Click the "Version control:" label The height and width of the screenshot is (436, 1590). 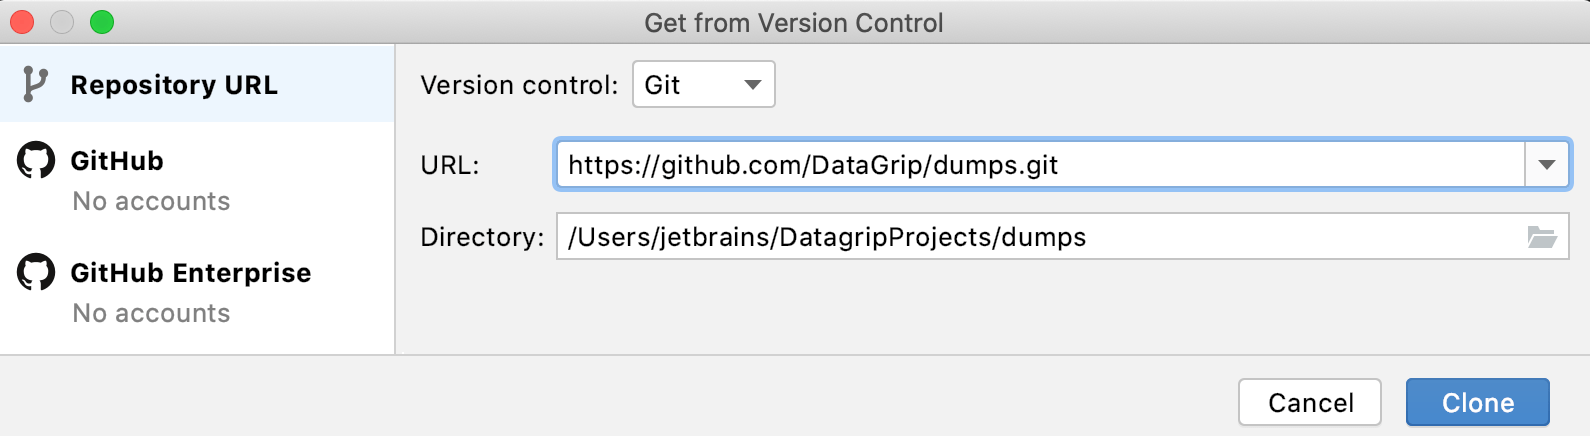click(519, 85)
